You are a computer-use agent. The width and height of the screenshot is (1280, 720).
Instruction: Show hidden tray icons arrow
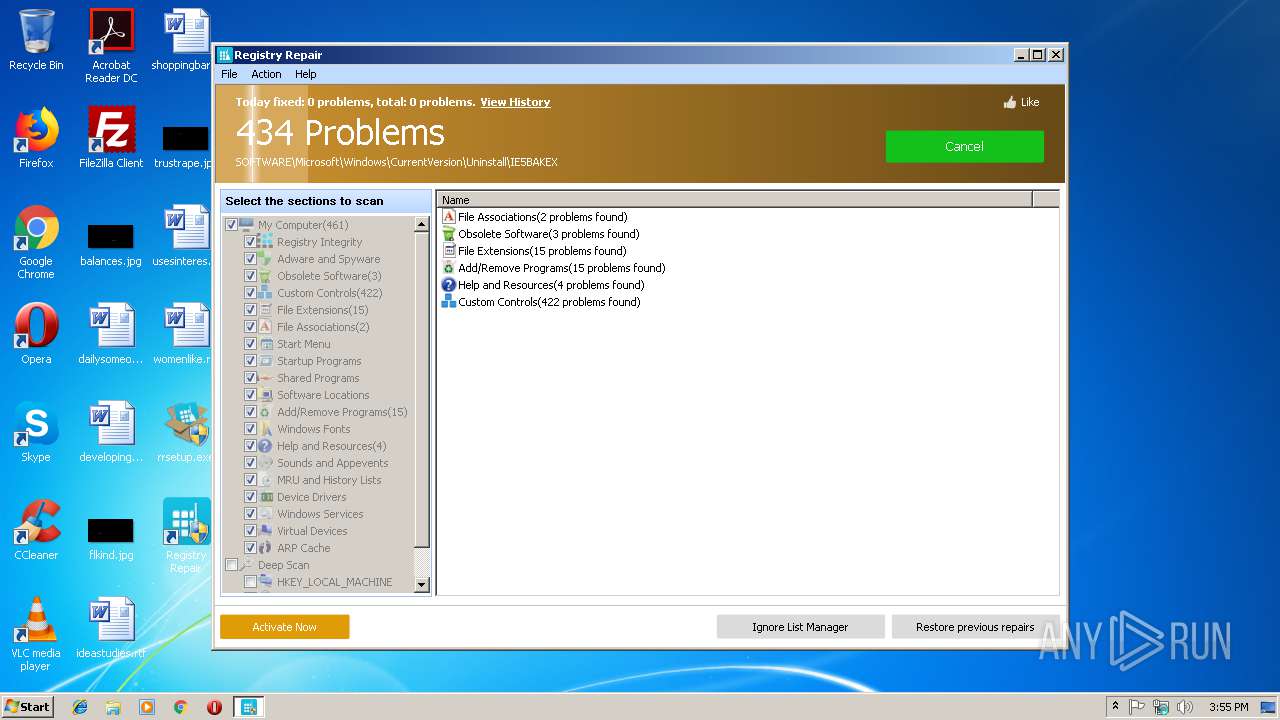pos(1115,707)
